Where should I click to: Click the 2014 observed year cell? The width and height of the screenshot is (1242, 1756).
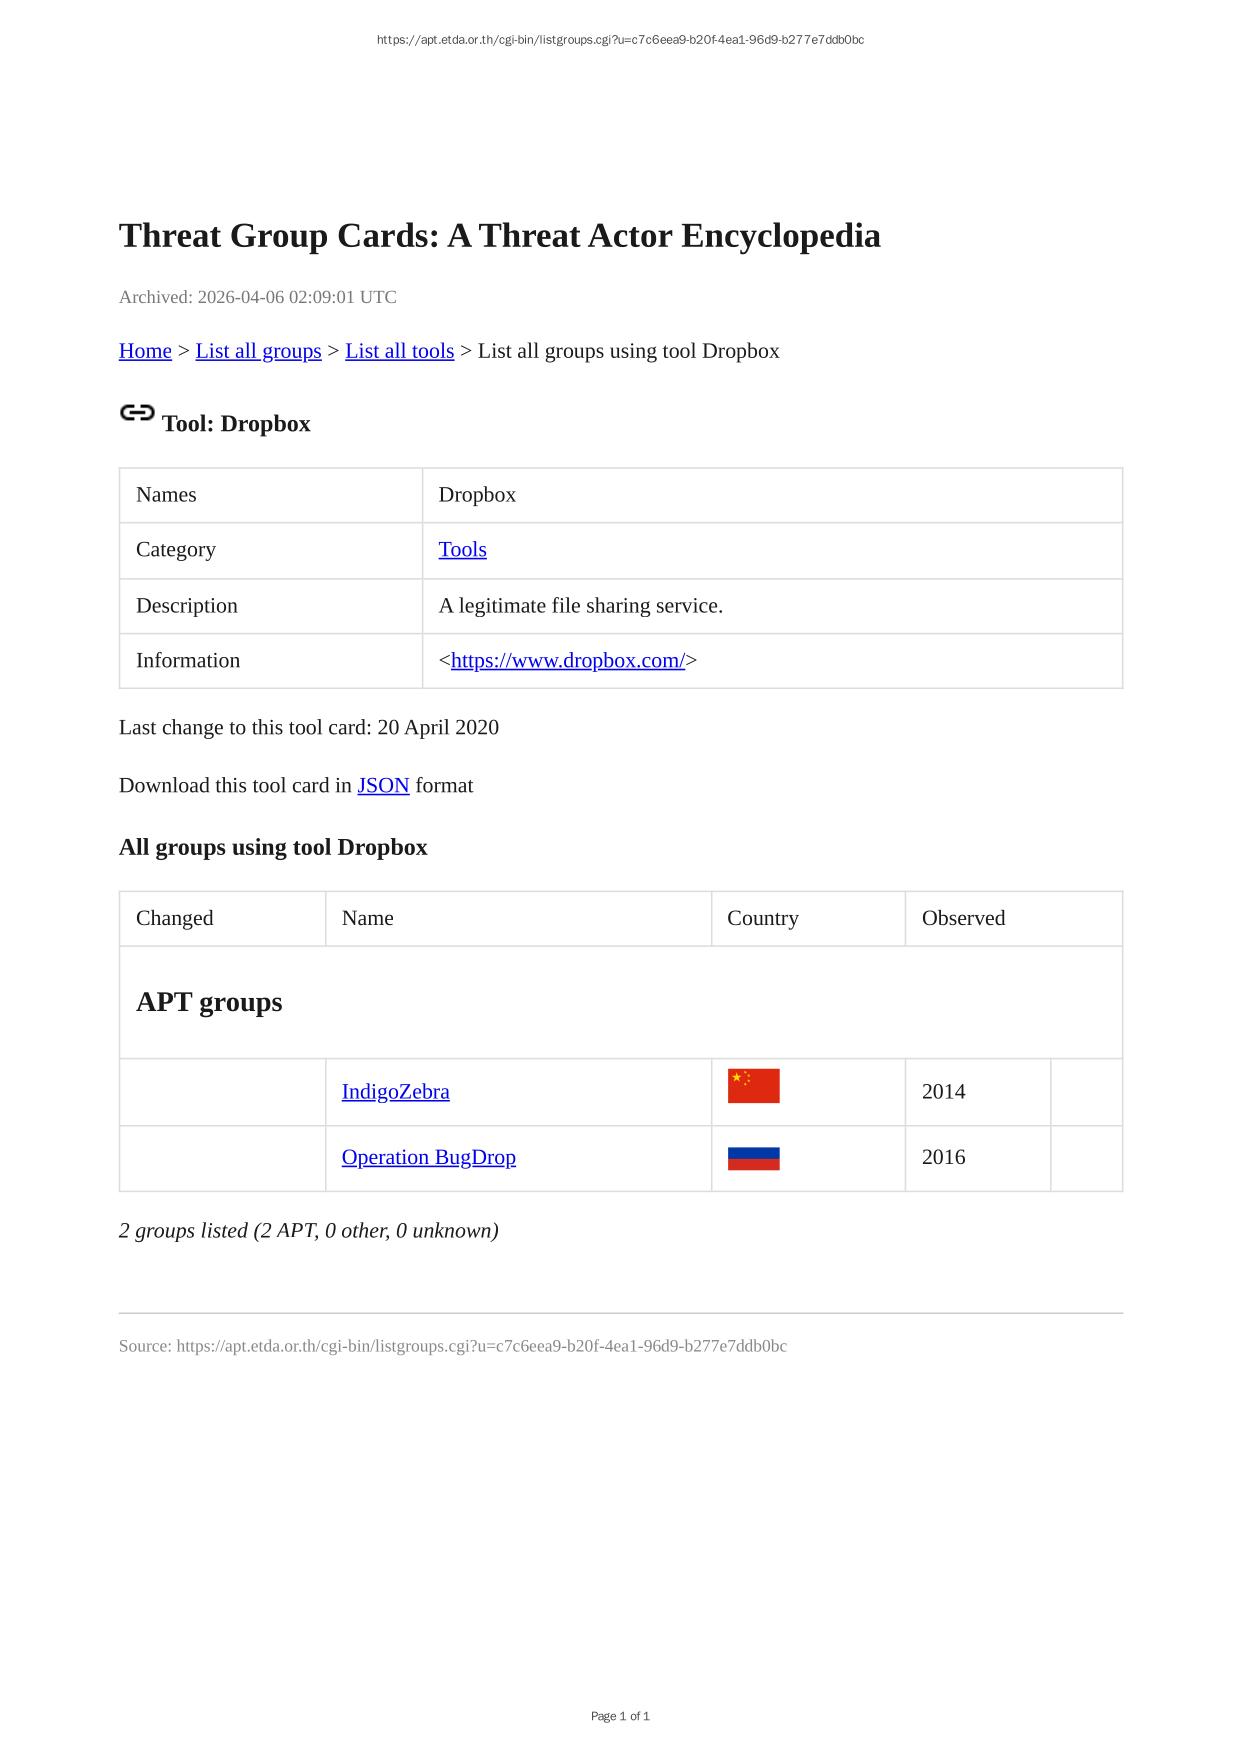tap(943, 1092)
